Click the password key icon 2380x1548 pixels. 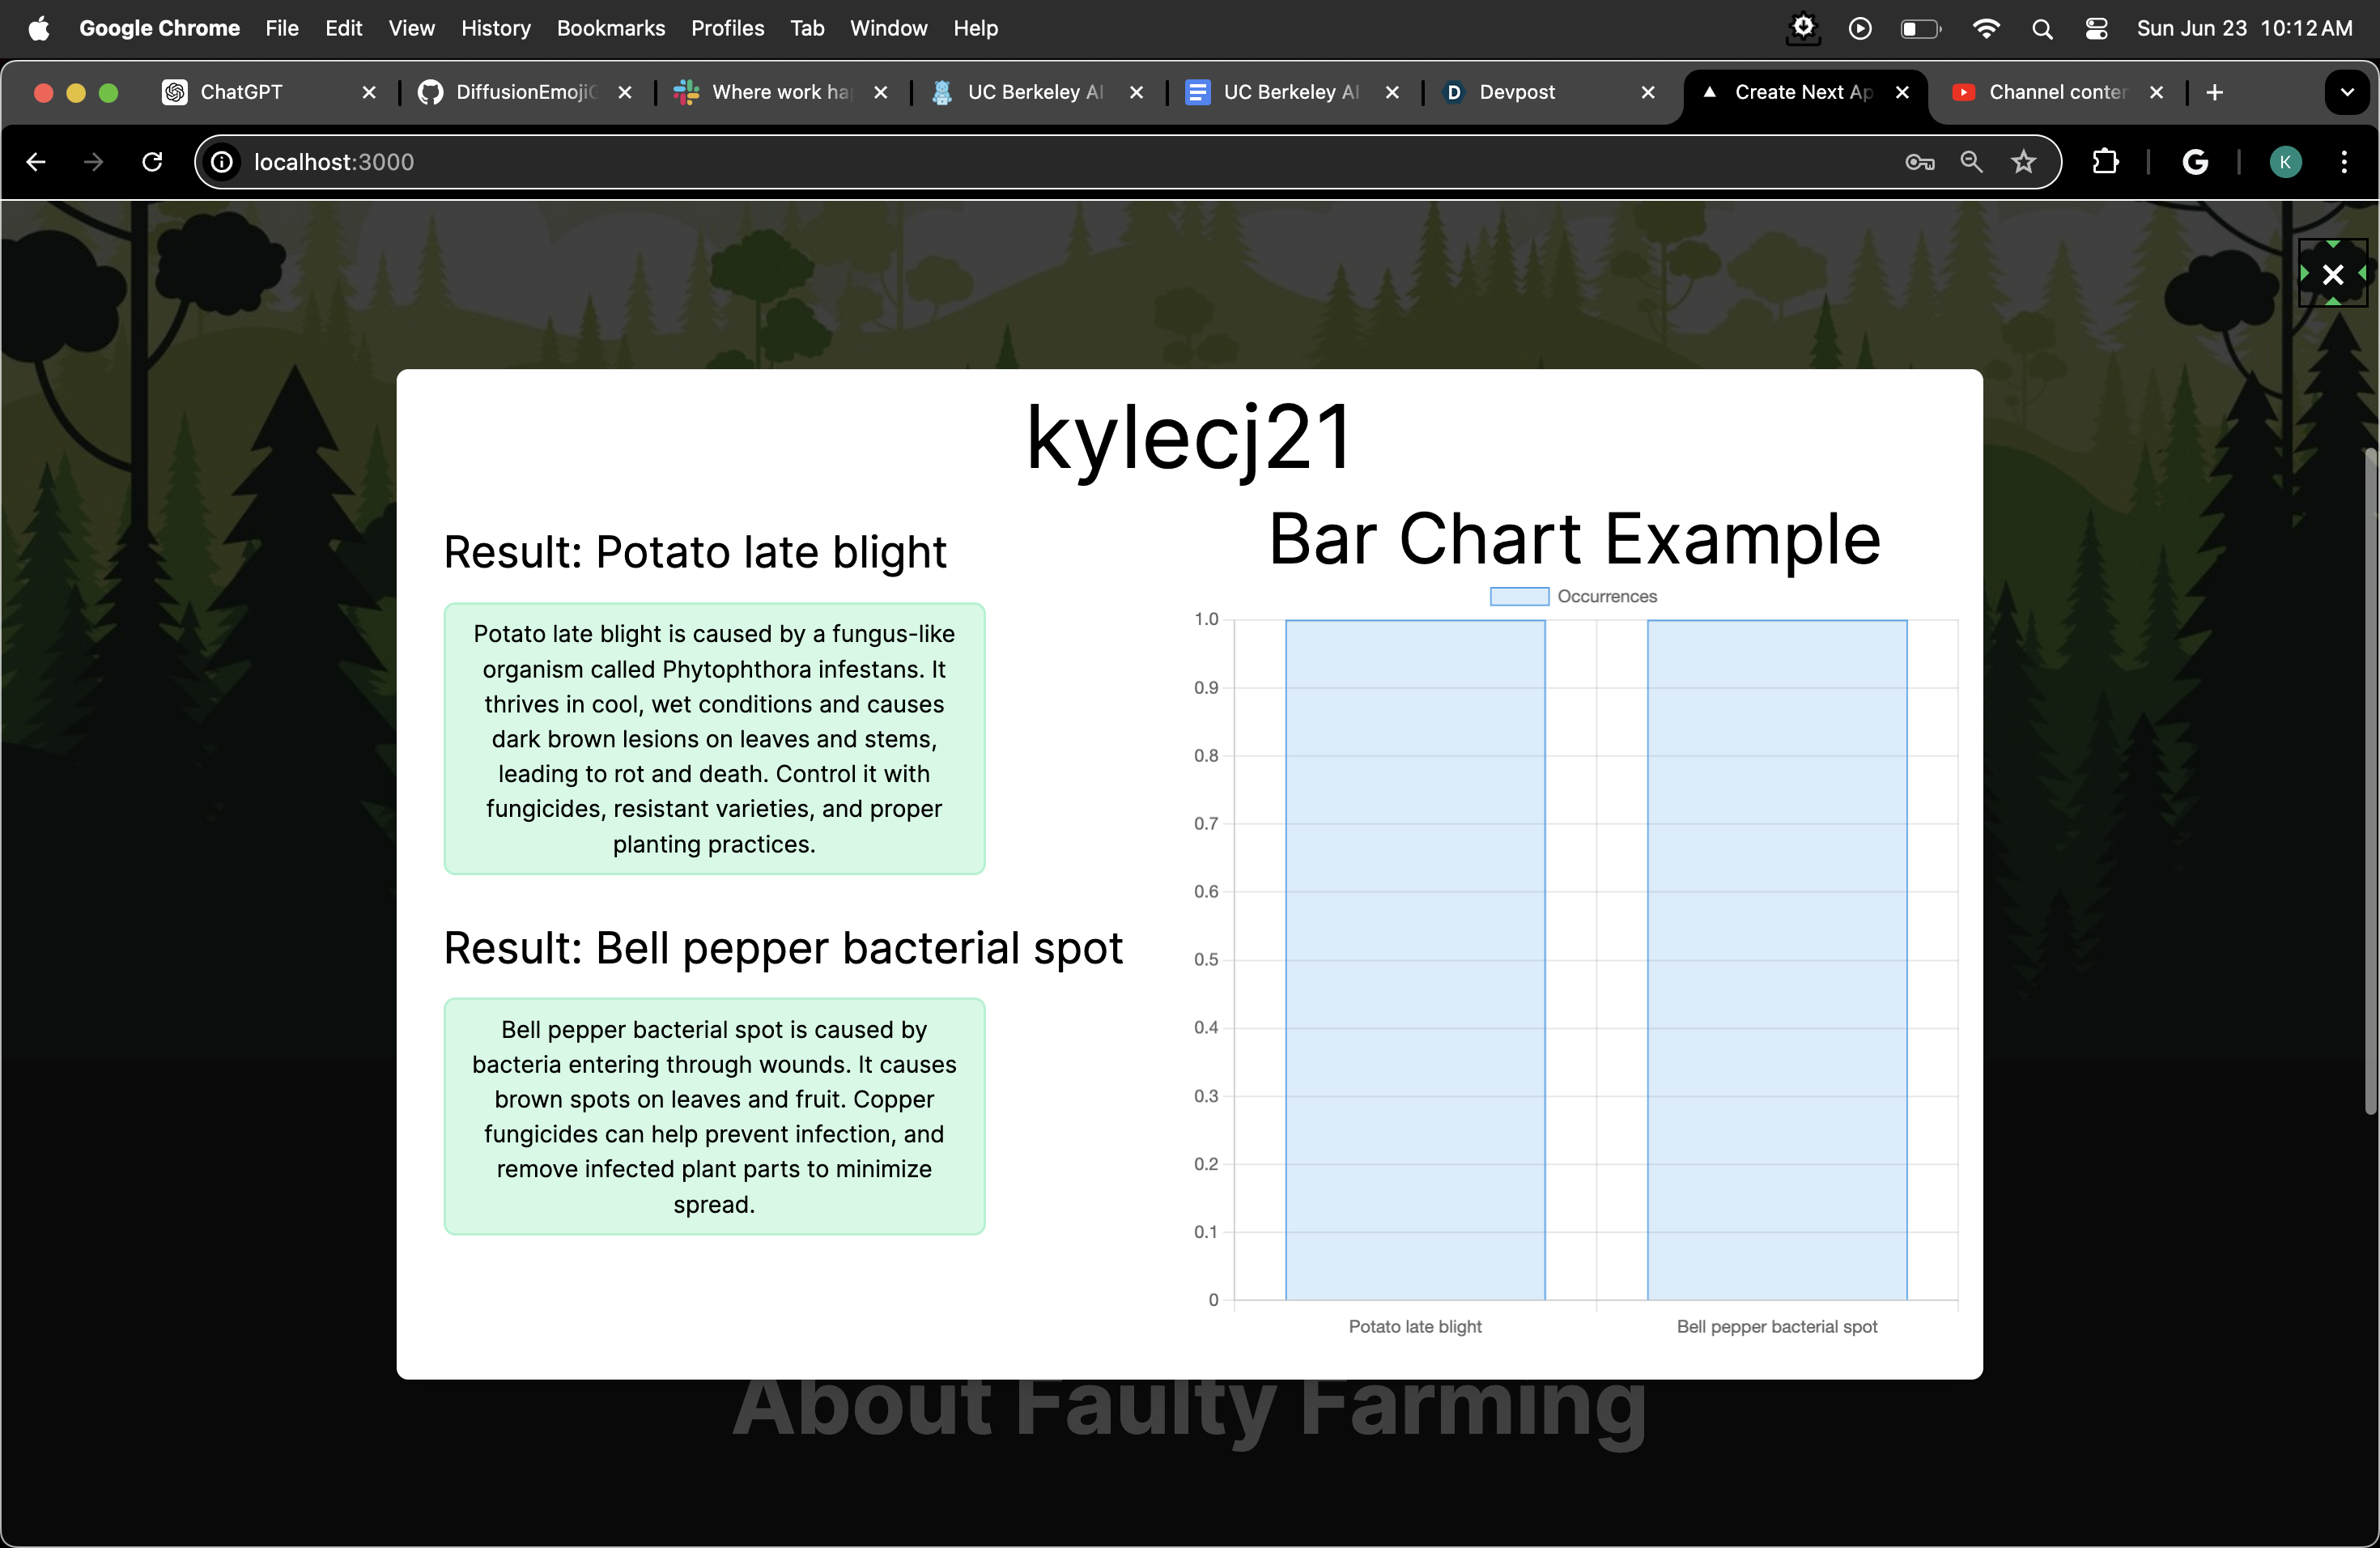pos(1919,162)
